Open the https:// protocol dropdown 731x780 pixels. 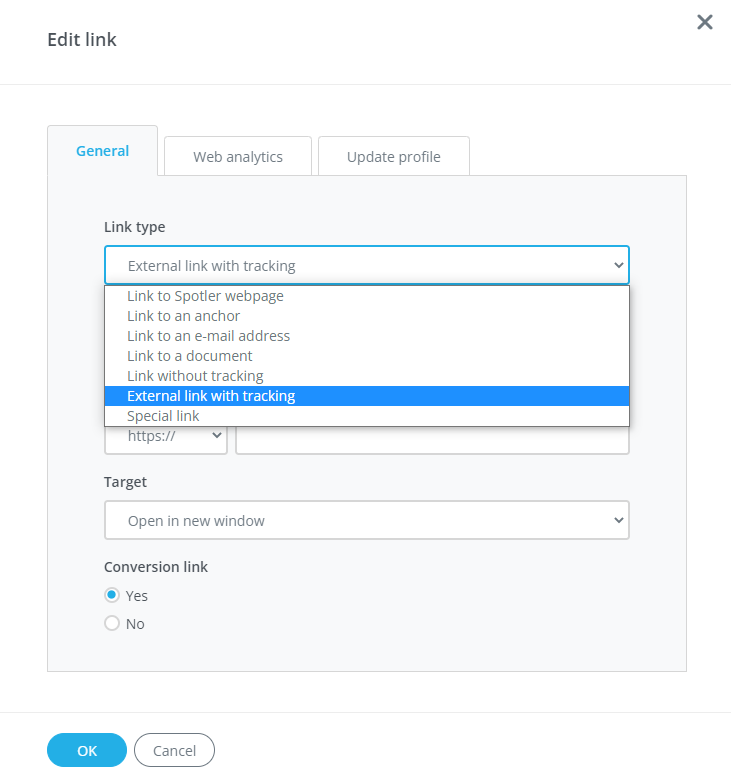click(166, 437)
